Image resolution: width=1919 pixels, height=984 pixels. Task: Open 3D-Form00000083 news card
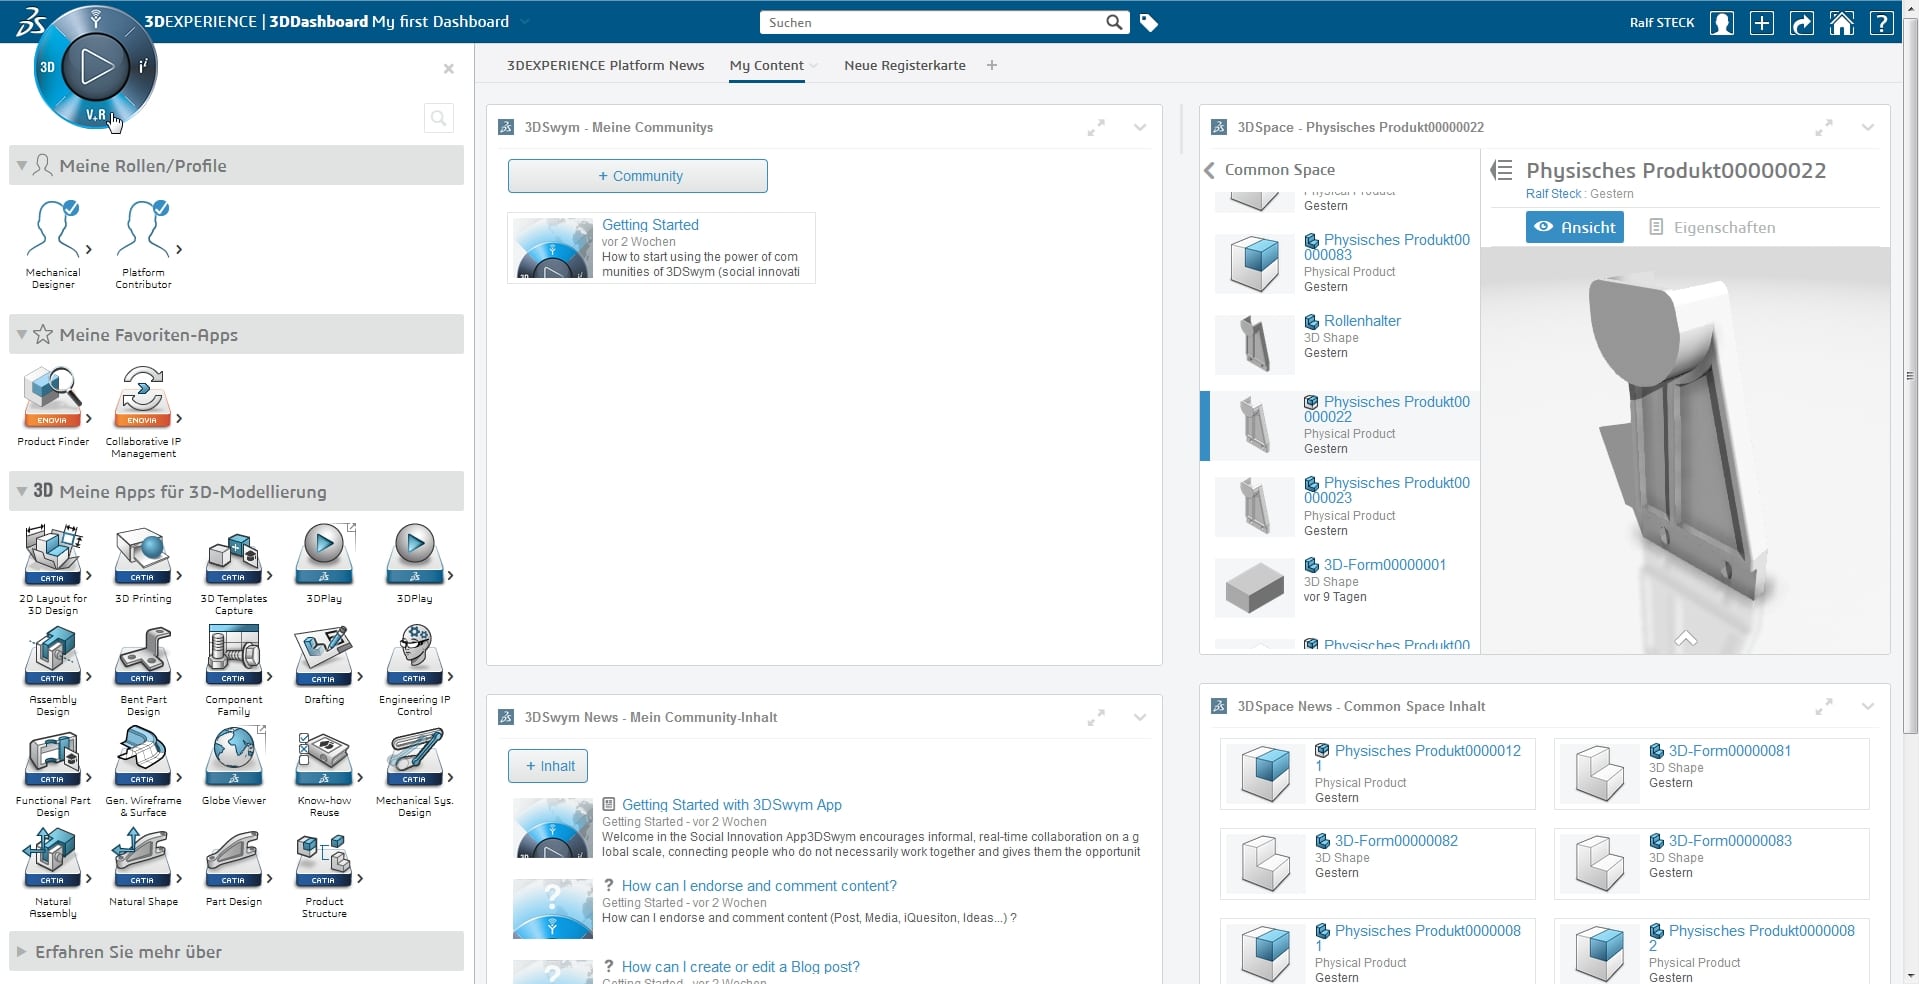click(1711, 864)
